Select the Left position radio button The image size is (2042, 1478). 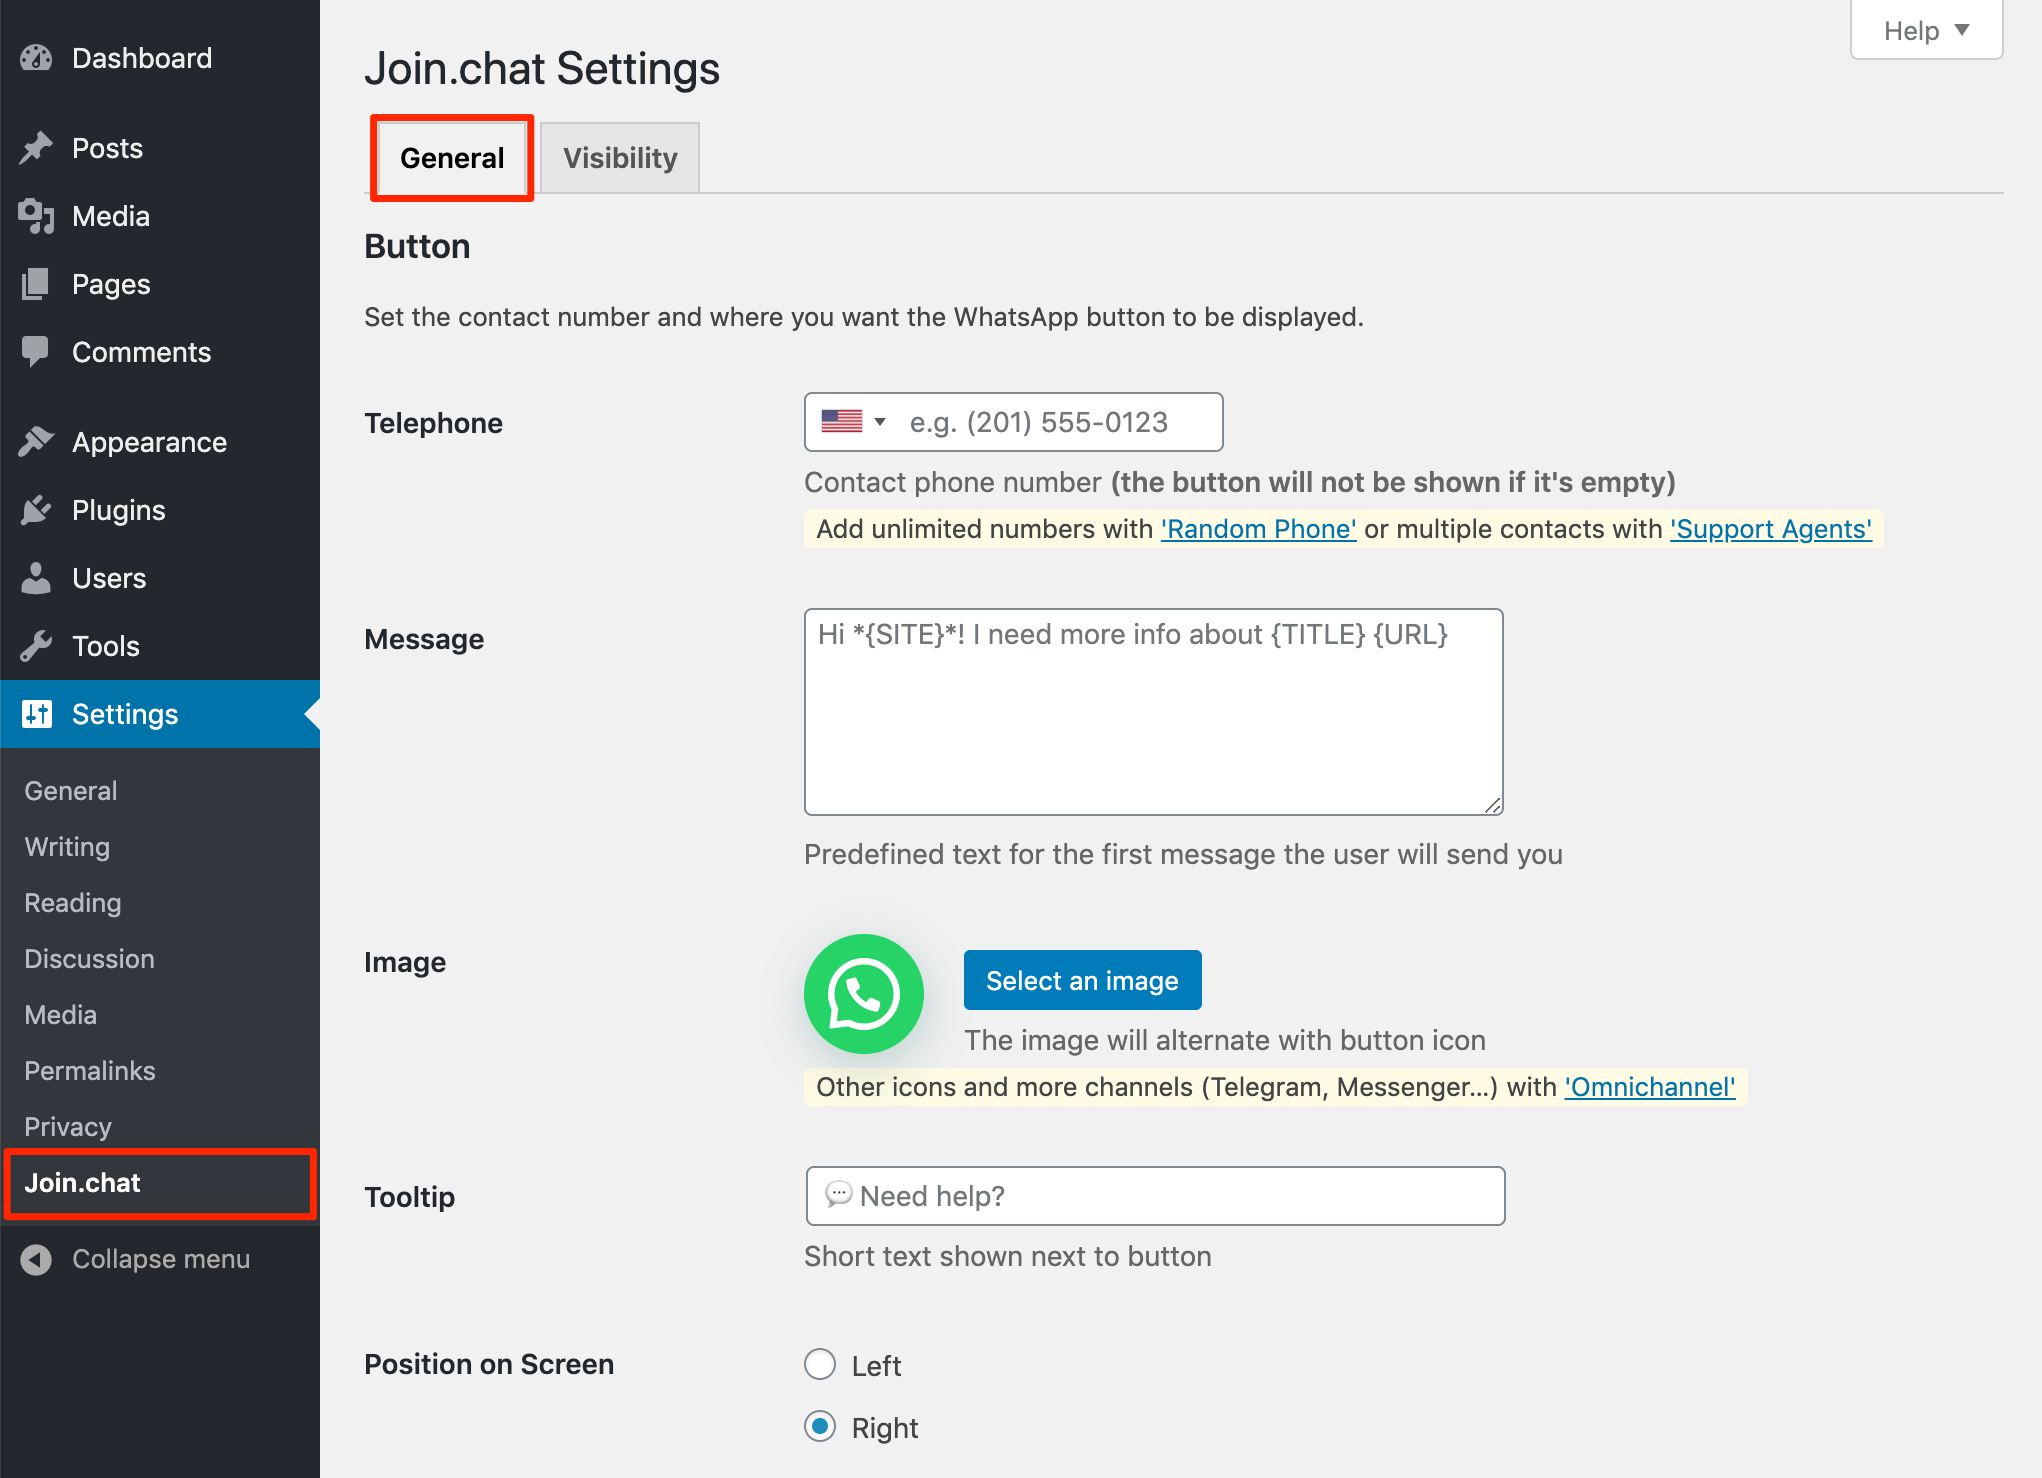820,1365
